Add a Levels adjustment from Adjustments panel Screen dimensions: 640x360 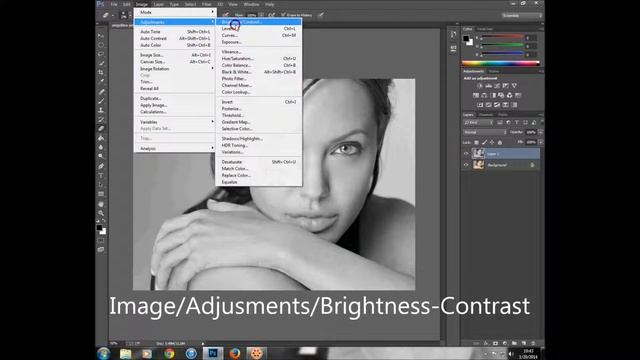click(x=489, y=86)
